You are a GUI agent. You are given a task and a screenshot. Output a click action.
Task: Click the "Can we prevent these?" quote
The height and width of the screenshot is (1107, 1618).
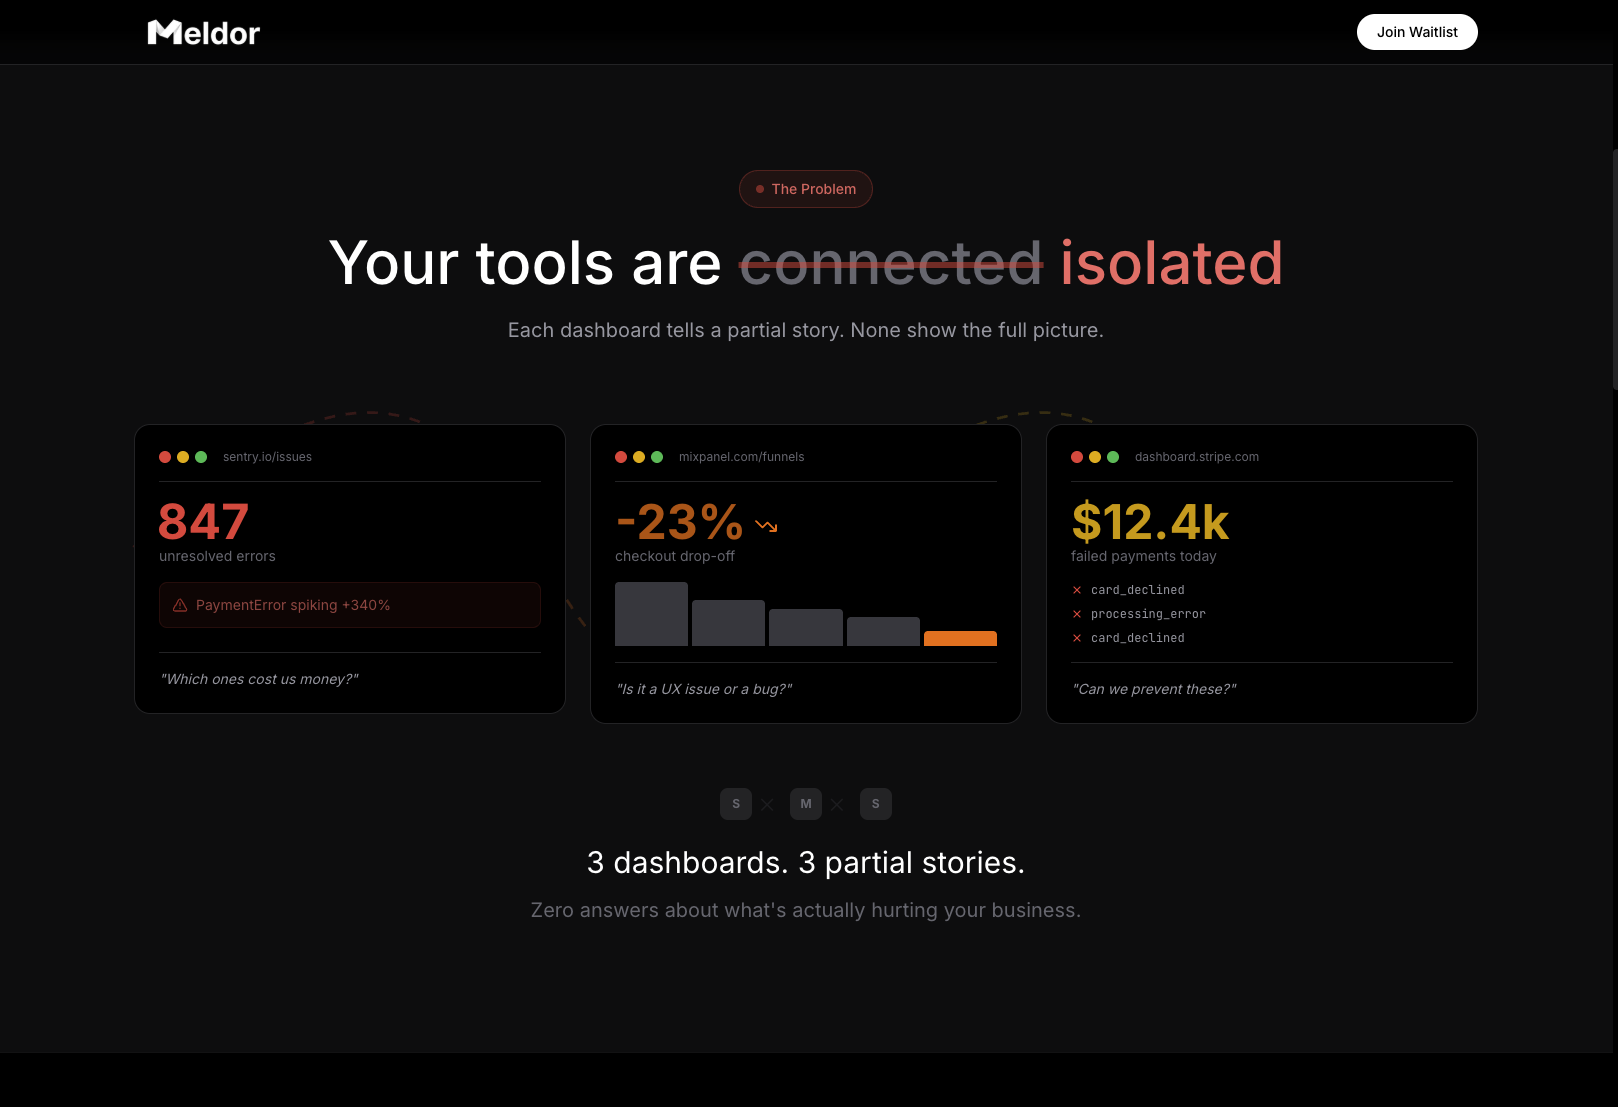tap(1154, 689)
